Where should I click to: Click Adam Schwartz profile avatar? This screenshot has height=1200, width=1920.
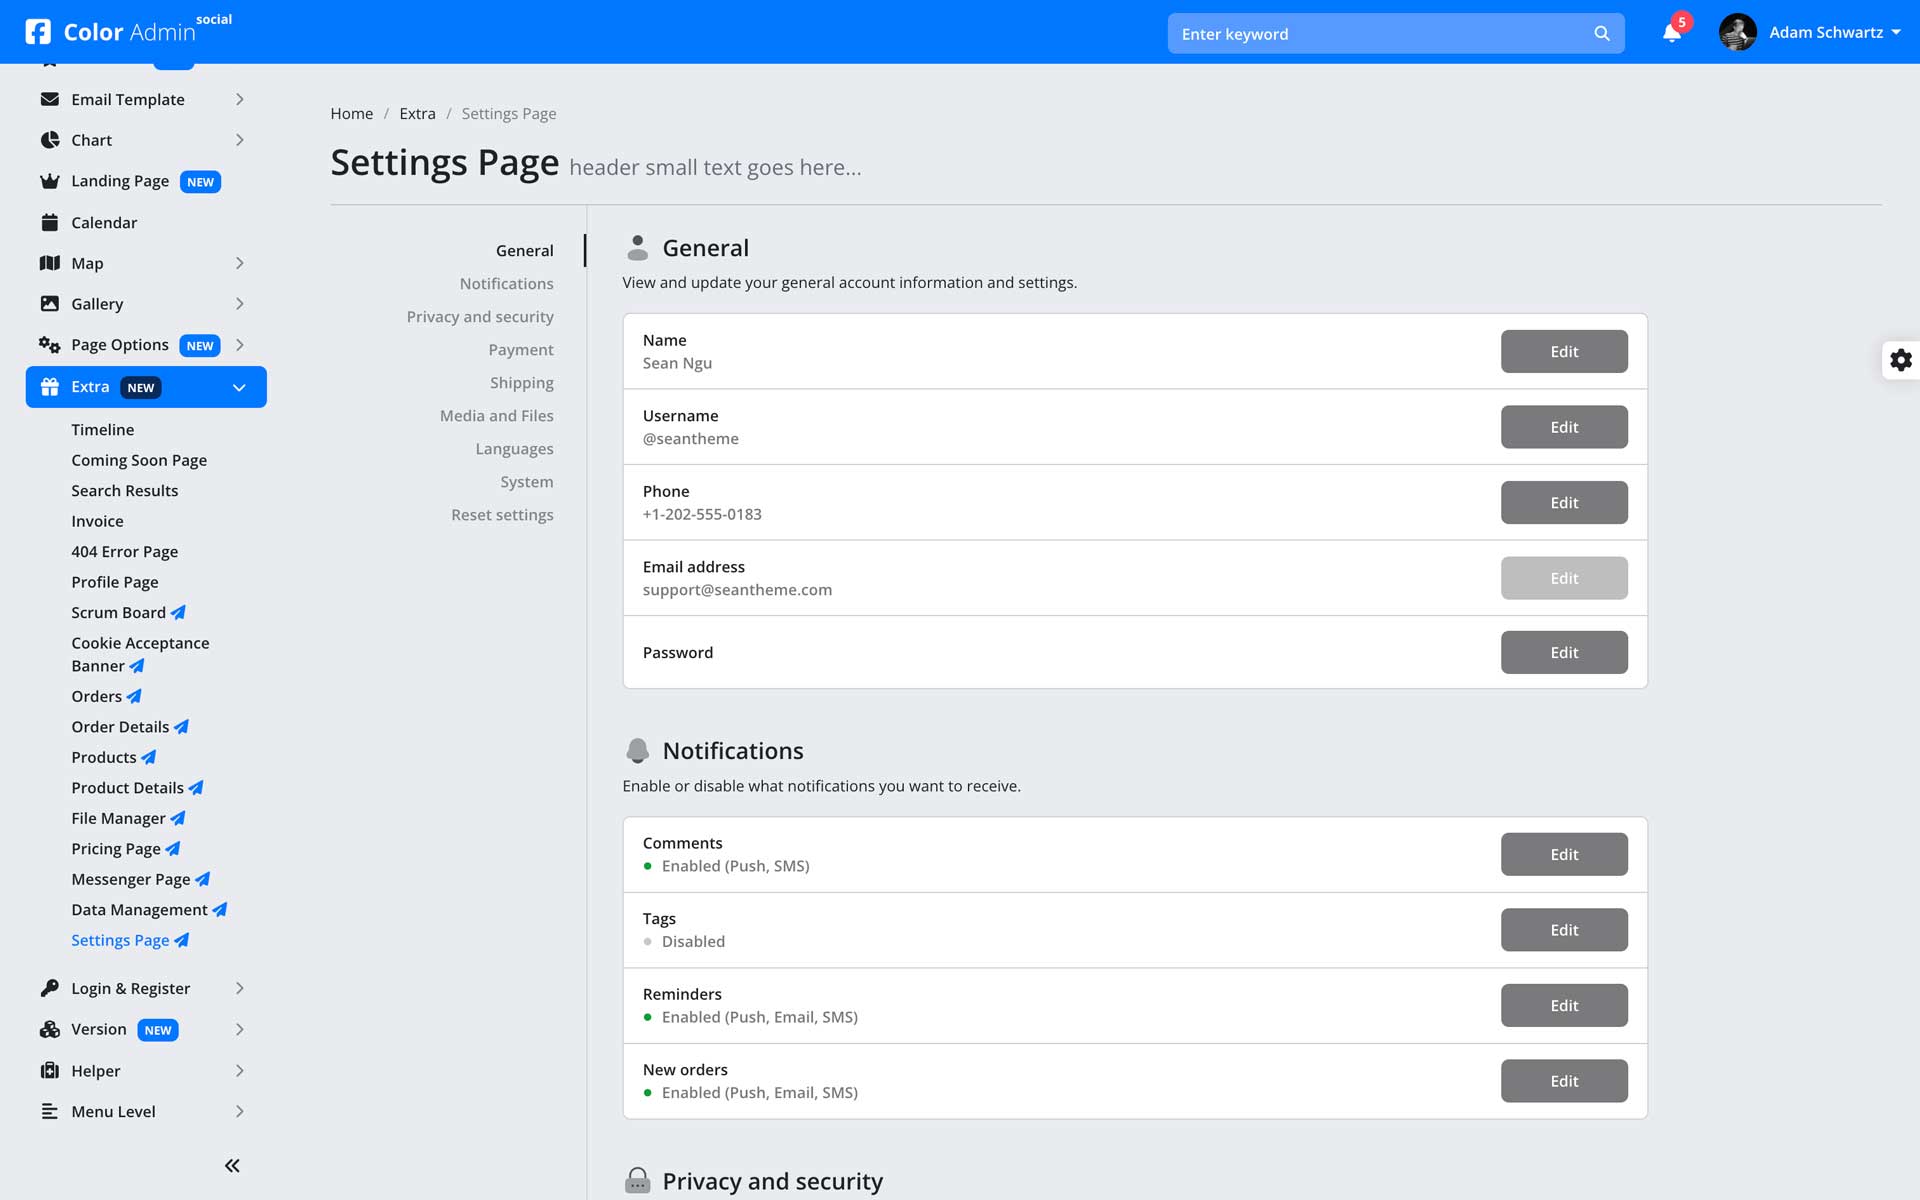pos(1737,32)
